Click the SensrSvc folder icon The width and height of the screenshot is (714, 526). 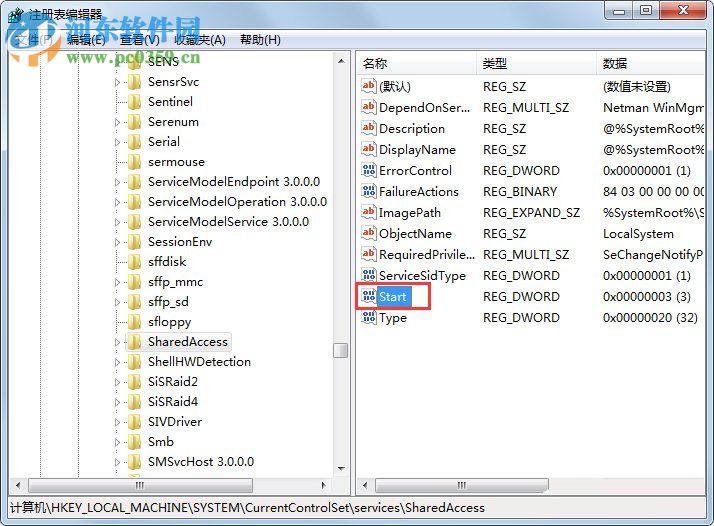(x=134, y=82)
